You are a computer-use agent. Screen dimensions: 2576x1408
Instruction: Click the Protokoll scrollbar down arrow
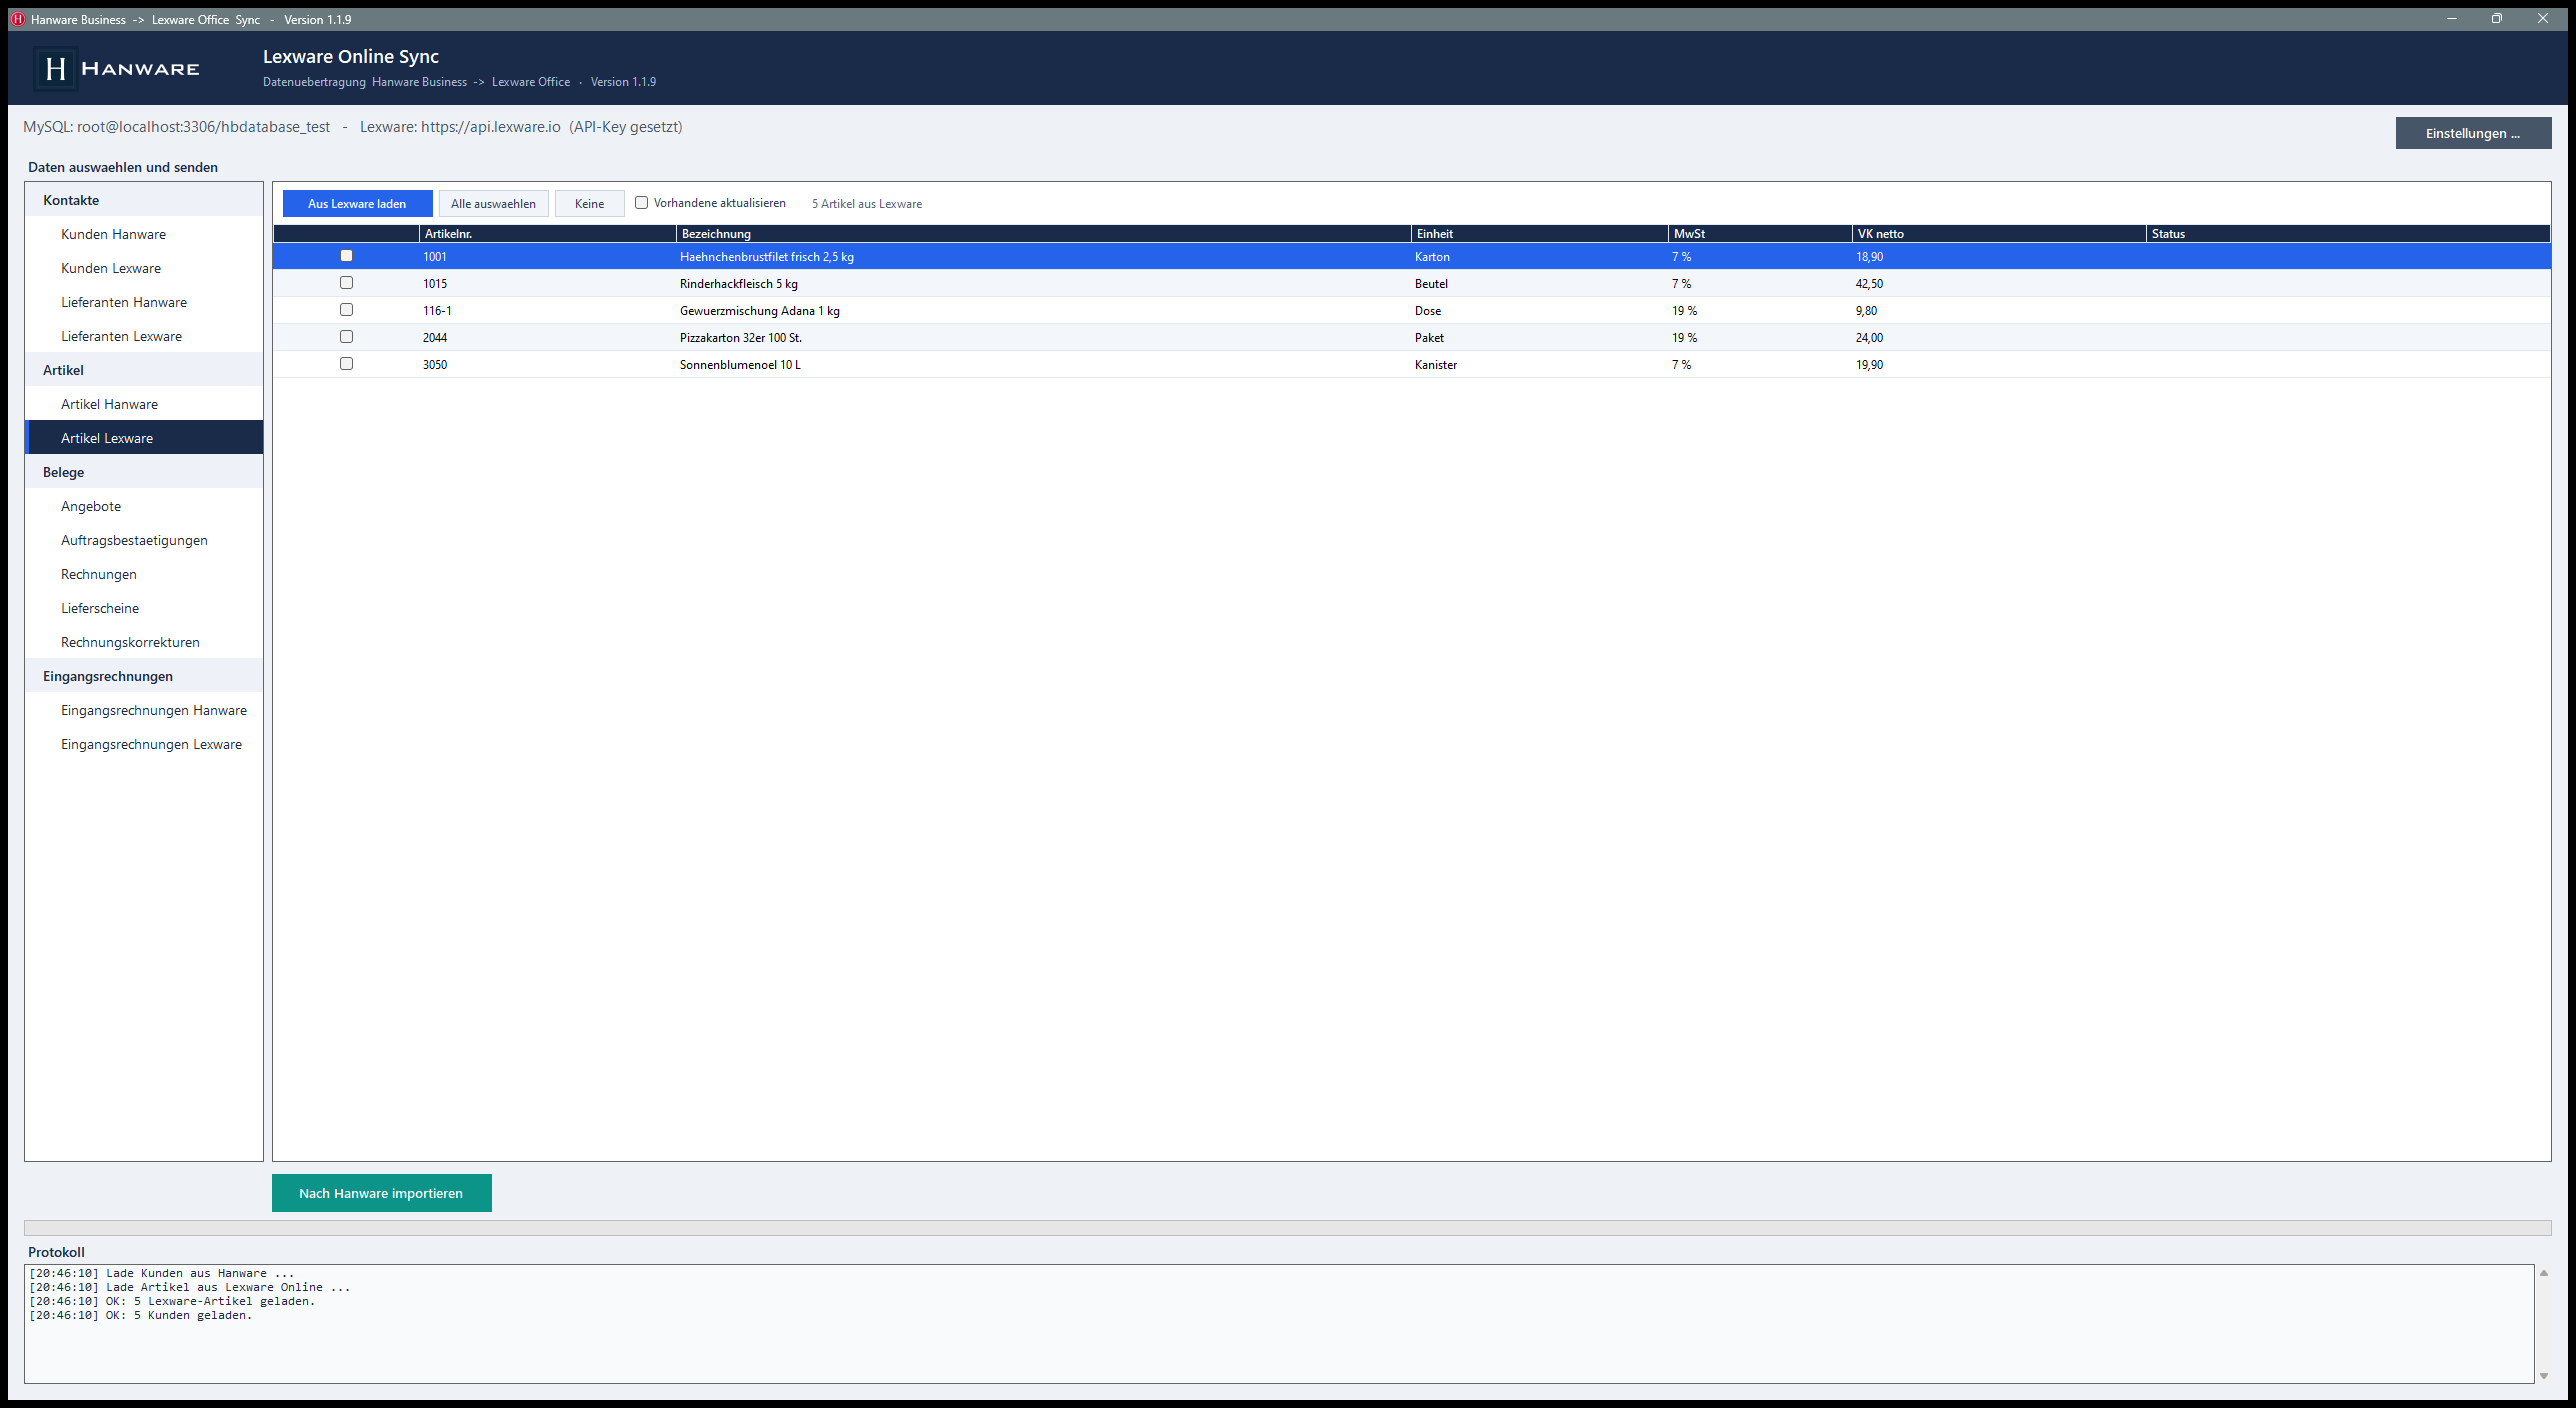[2544, 1376]
